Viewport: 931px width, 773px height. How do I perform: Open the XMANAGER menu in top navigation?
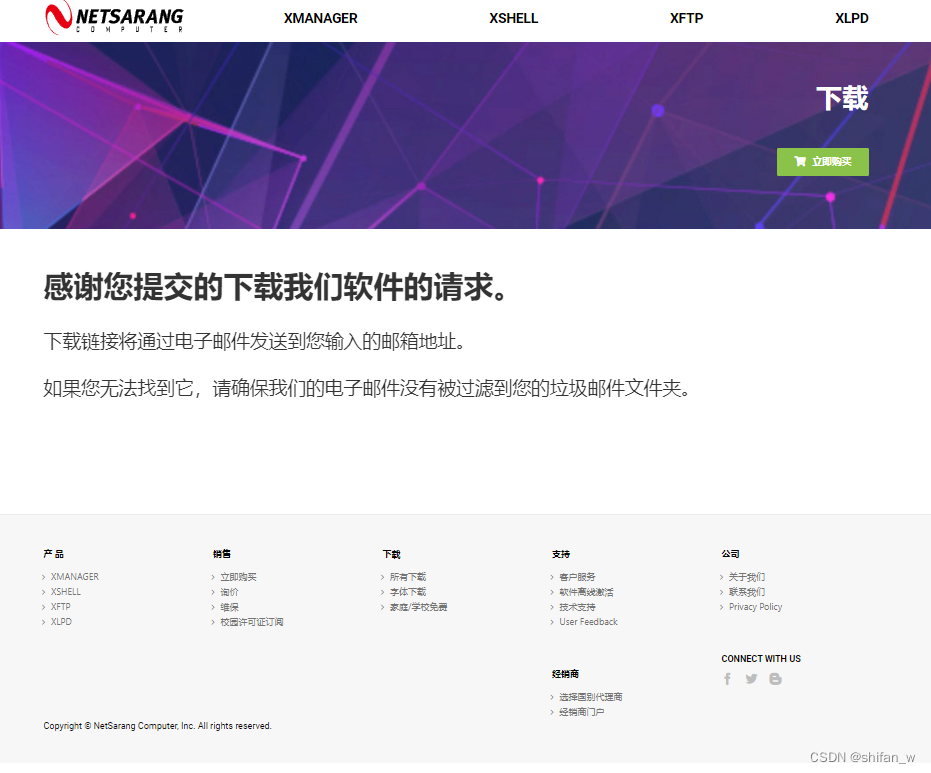coord(321,18)
